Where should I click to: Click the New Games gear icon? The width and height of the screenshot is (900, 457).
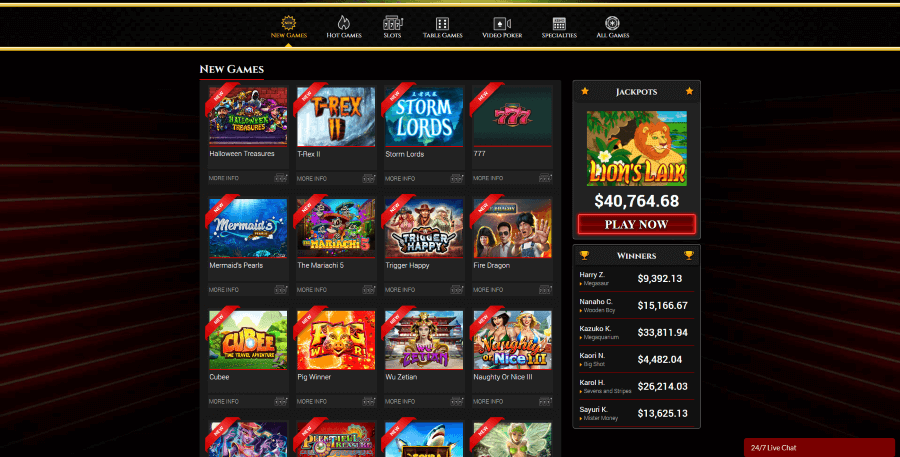tap(288, 22)
